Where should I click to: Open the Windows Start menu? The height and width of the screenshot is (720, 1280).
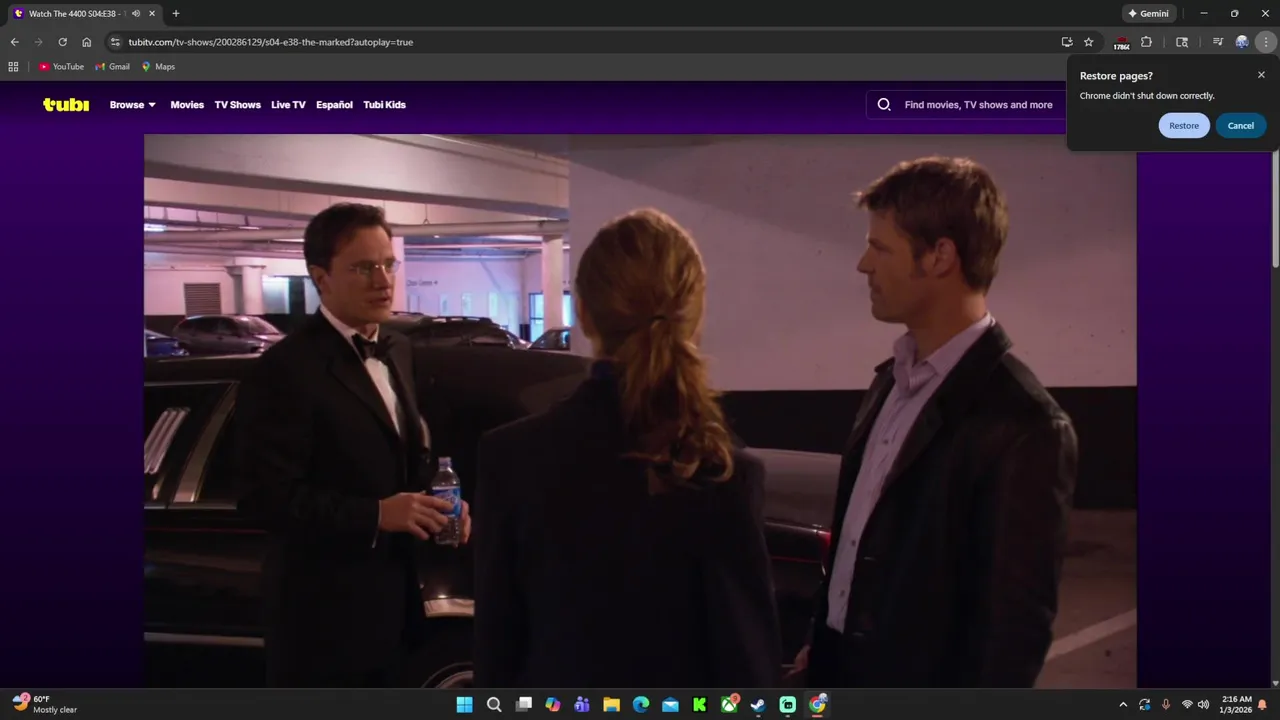click(464, 705)
